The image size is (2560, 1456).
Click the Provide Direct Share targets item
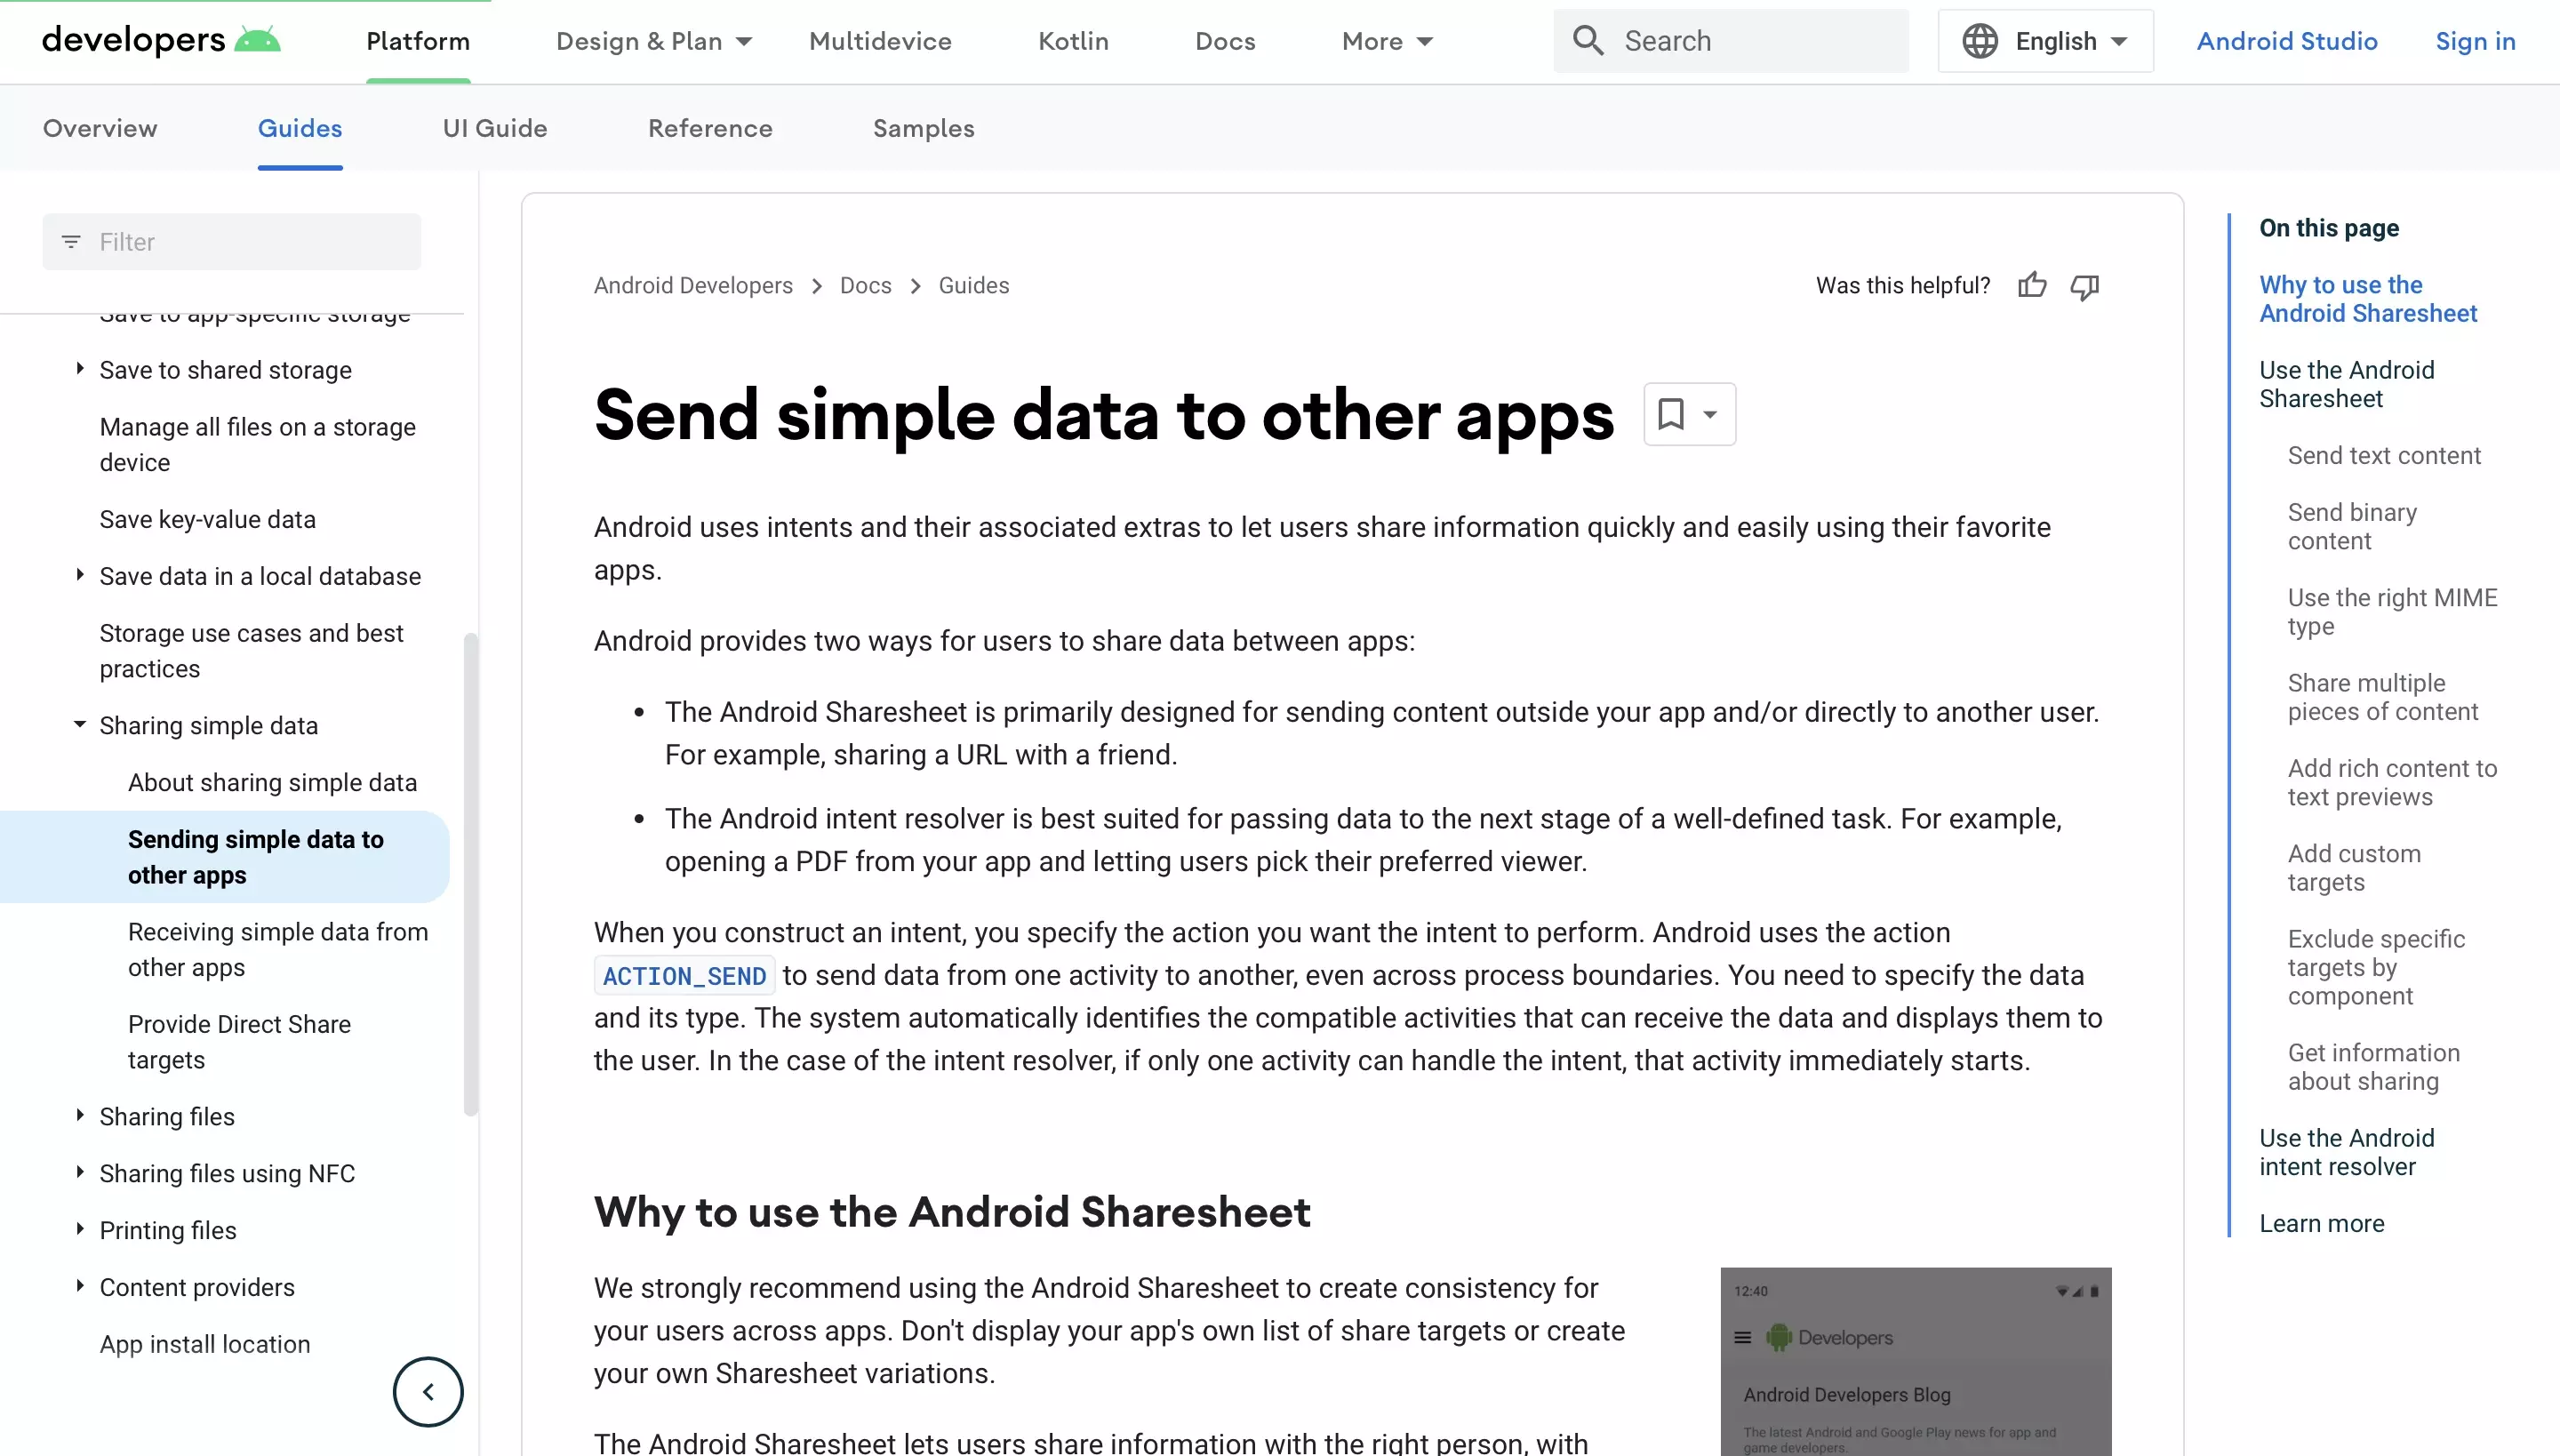[239, 1041]
